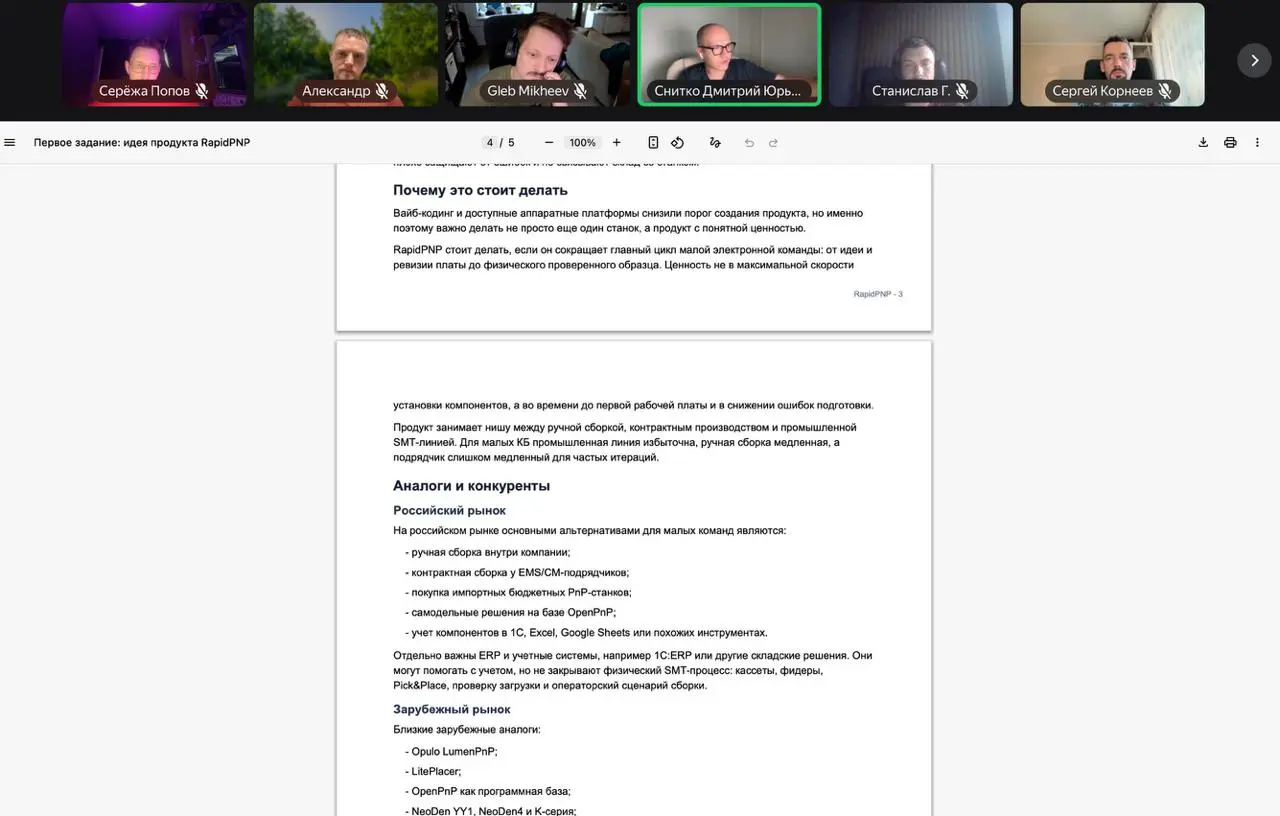Rotate the document counterclockwise

pos(677,143)
